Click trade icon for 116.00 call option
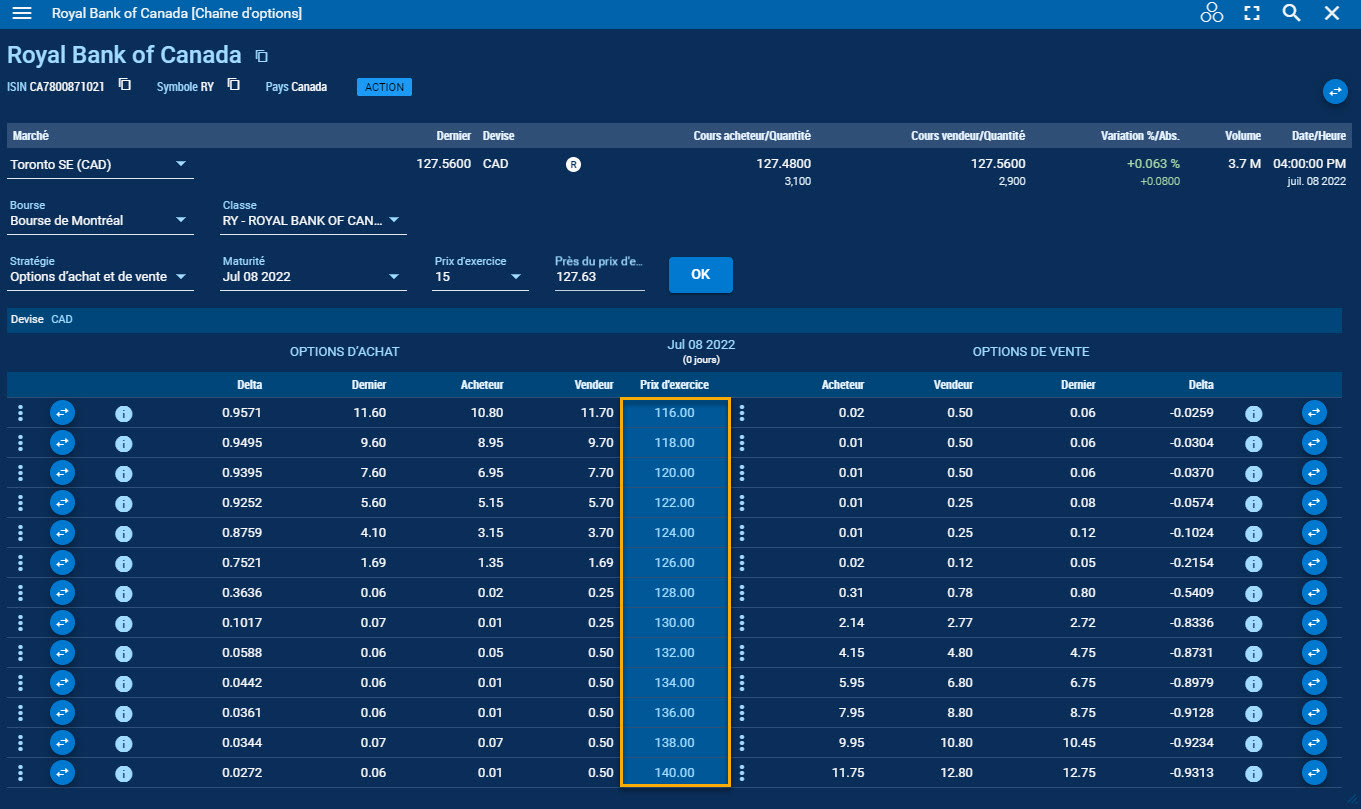The image size is (1361, 809). coord(62,413)
